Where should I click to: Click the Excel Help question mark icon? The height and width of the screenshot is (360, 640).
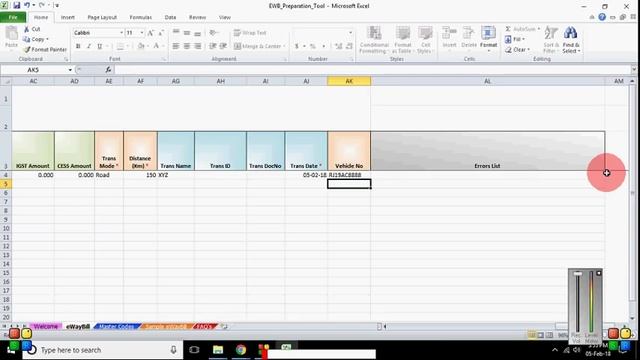coord(602,17)
